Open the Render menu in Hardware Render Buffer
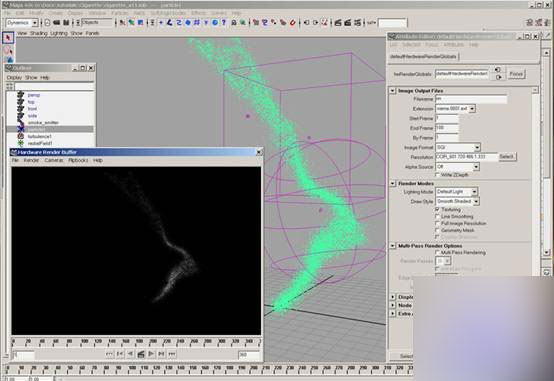Viewport: 554px width, 381px height. pos(31,160)
